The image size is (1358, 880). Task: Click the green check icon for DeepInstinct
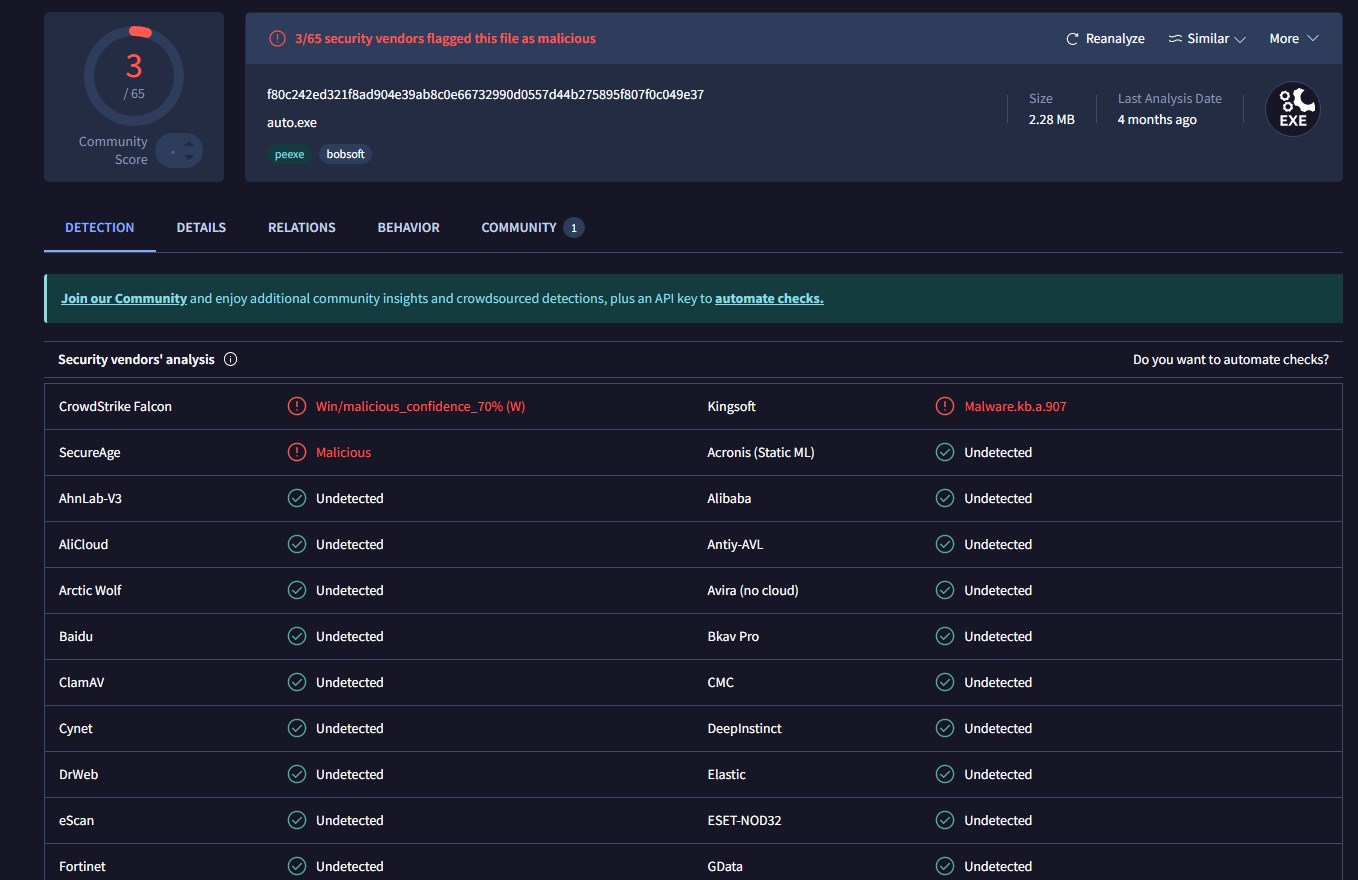pyautogui.click(x=945, y=728)
